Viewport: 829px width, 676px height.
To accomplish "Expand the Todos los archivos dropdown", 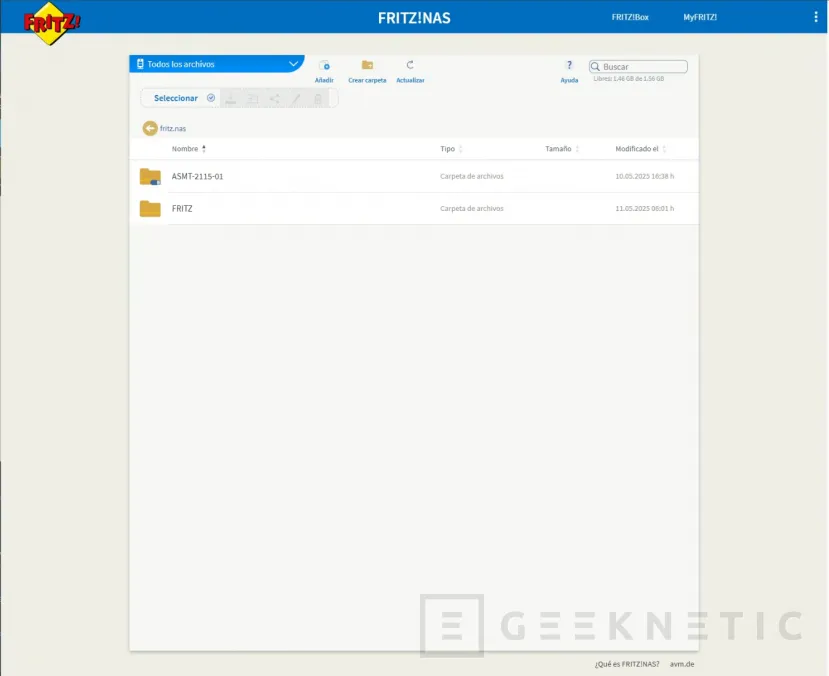I will pos(217,64).
